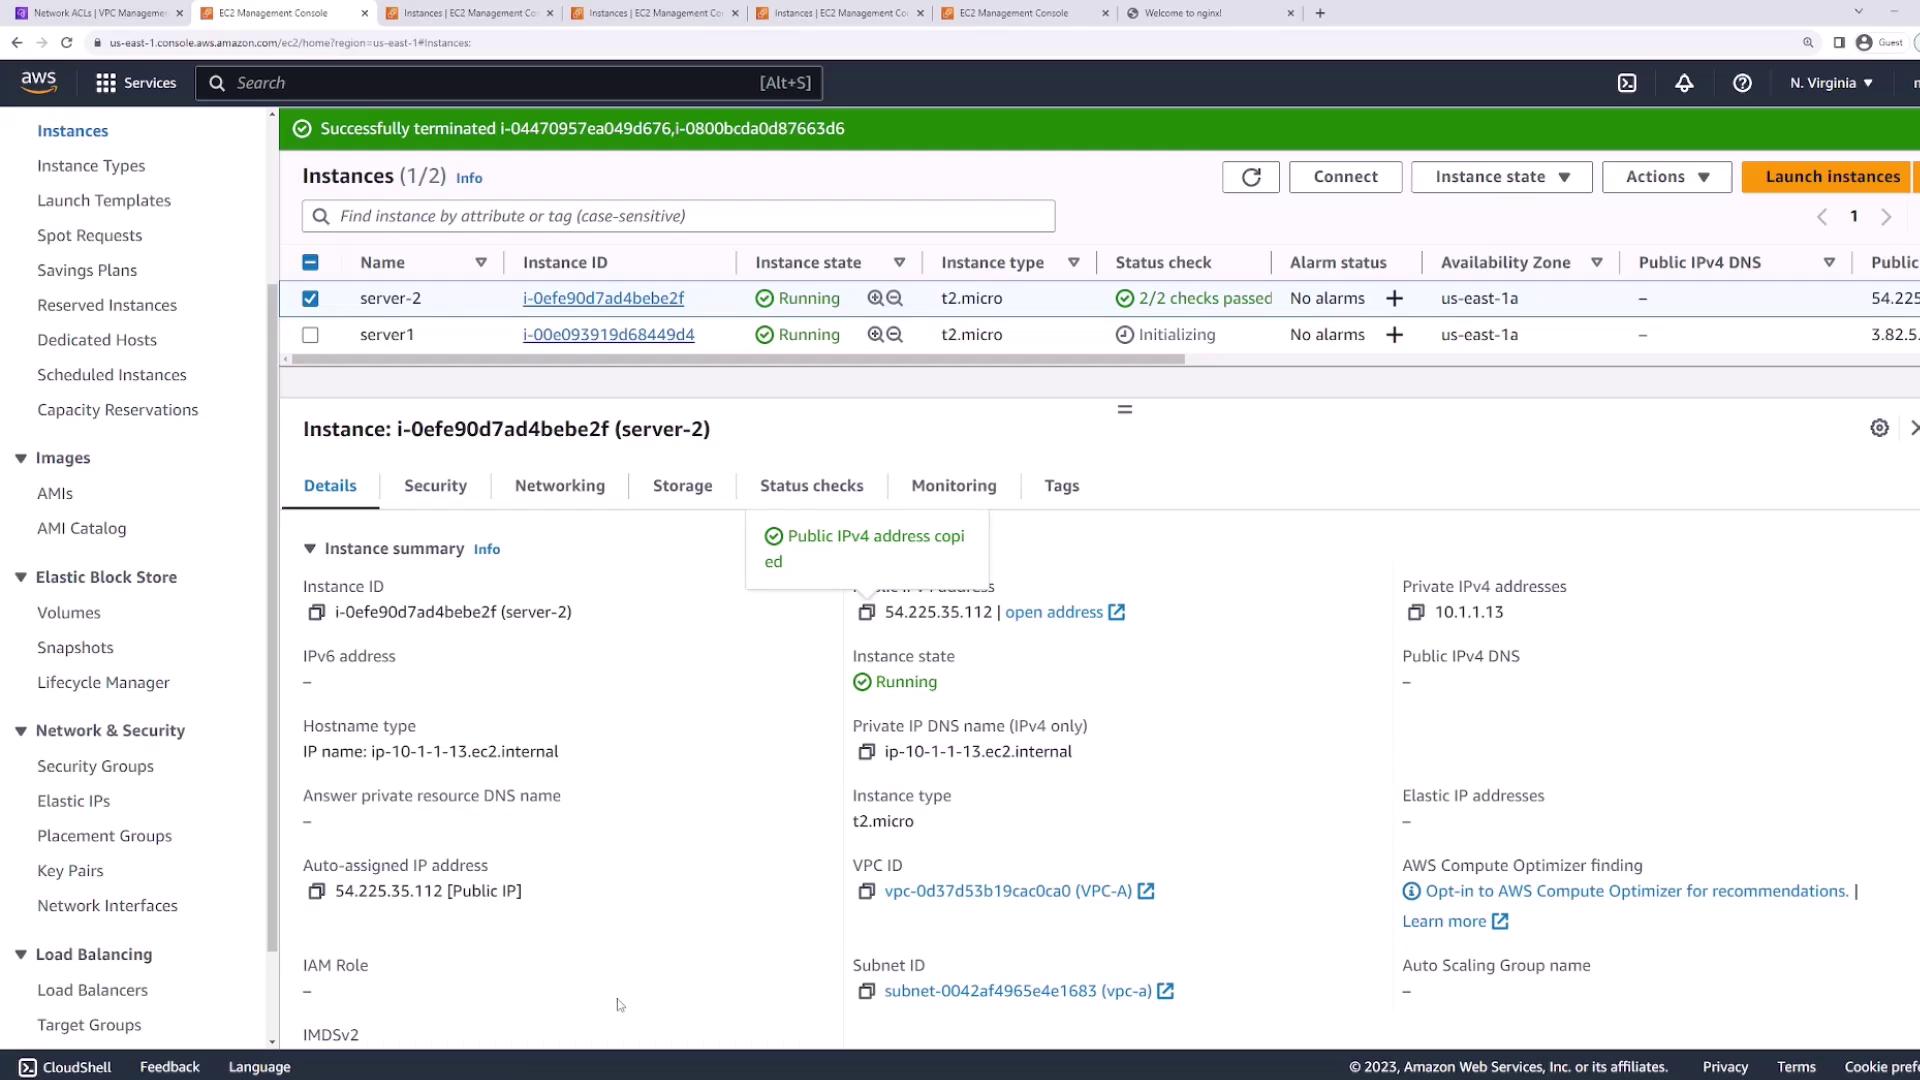This screenshot has width=1920, height=1080.
Task: Switch to the Networking tab
Action: pyautogui.click(x=559, y=486)
